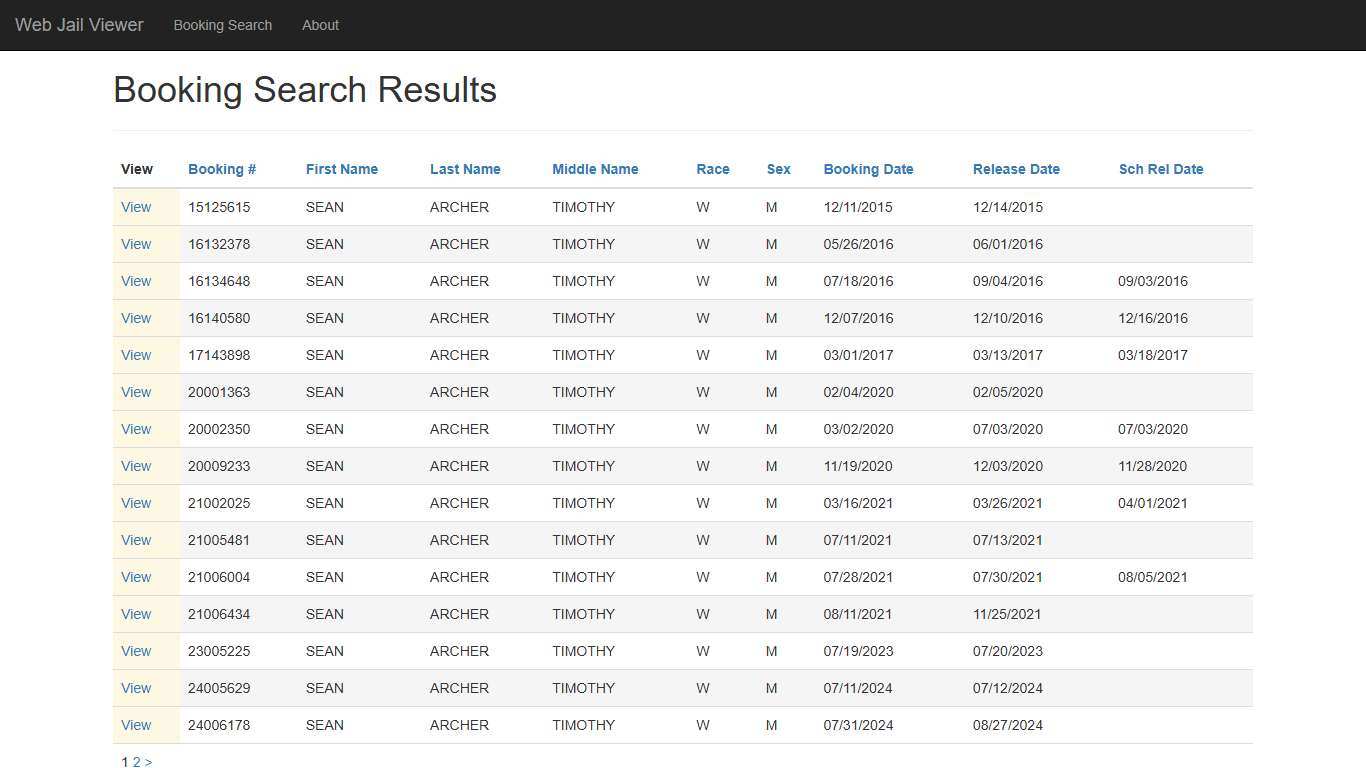
Task: Sort results by First Name
Action: point(342,169)
